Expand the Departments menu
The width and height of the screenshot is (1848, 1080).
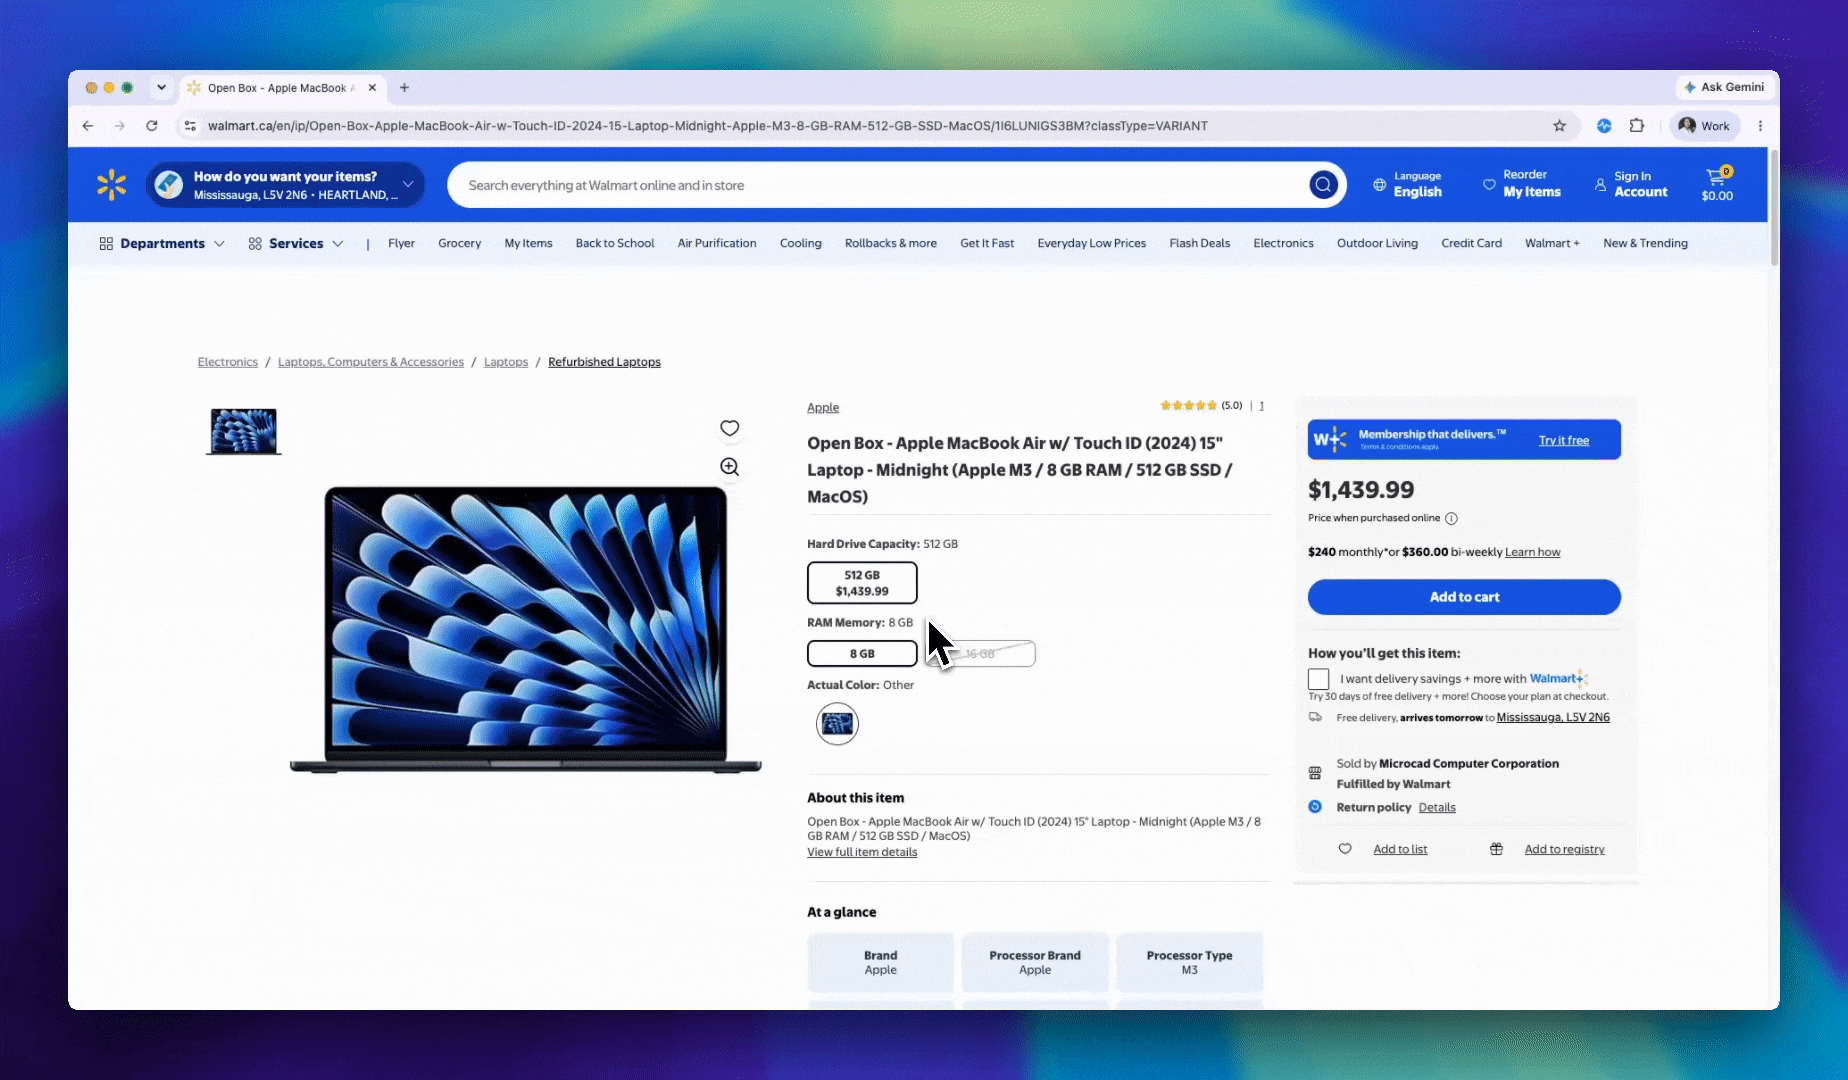coord(161,244)
